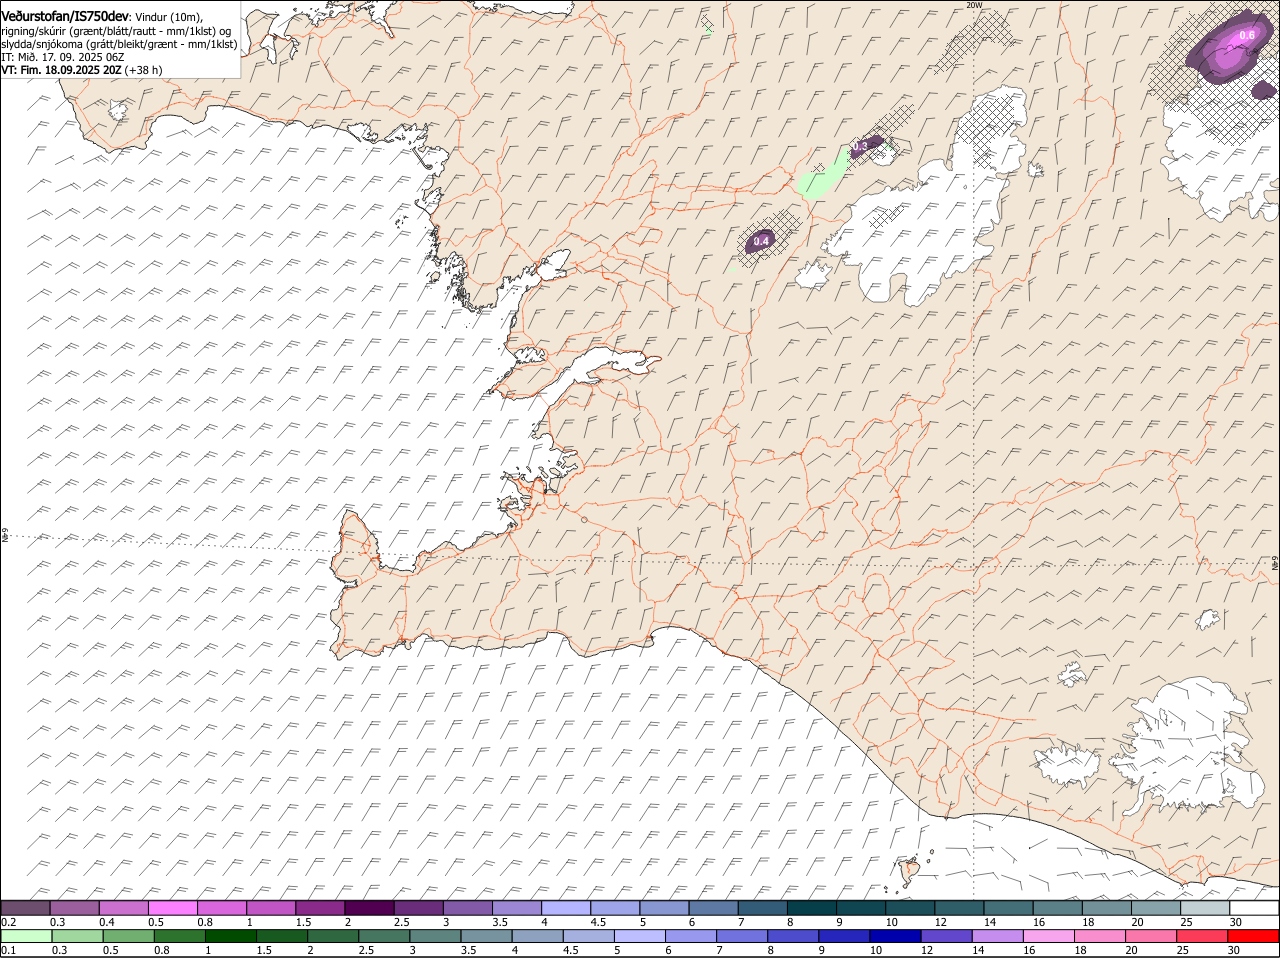This screenshot has width=1280, height=958.
Task: Pick upper scale dark teal swatch between 8 and 9
Action: (x=811, y=908)
